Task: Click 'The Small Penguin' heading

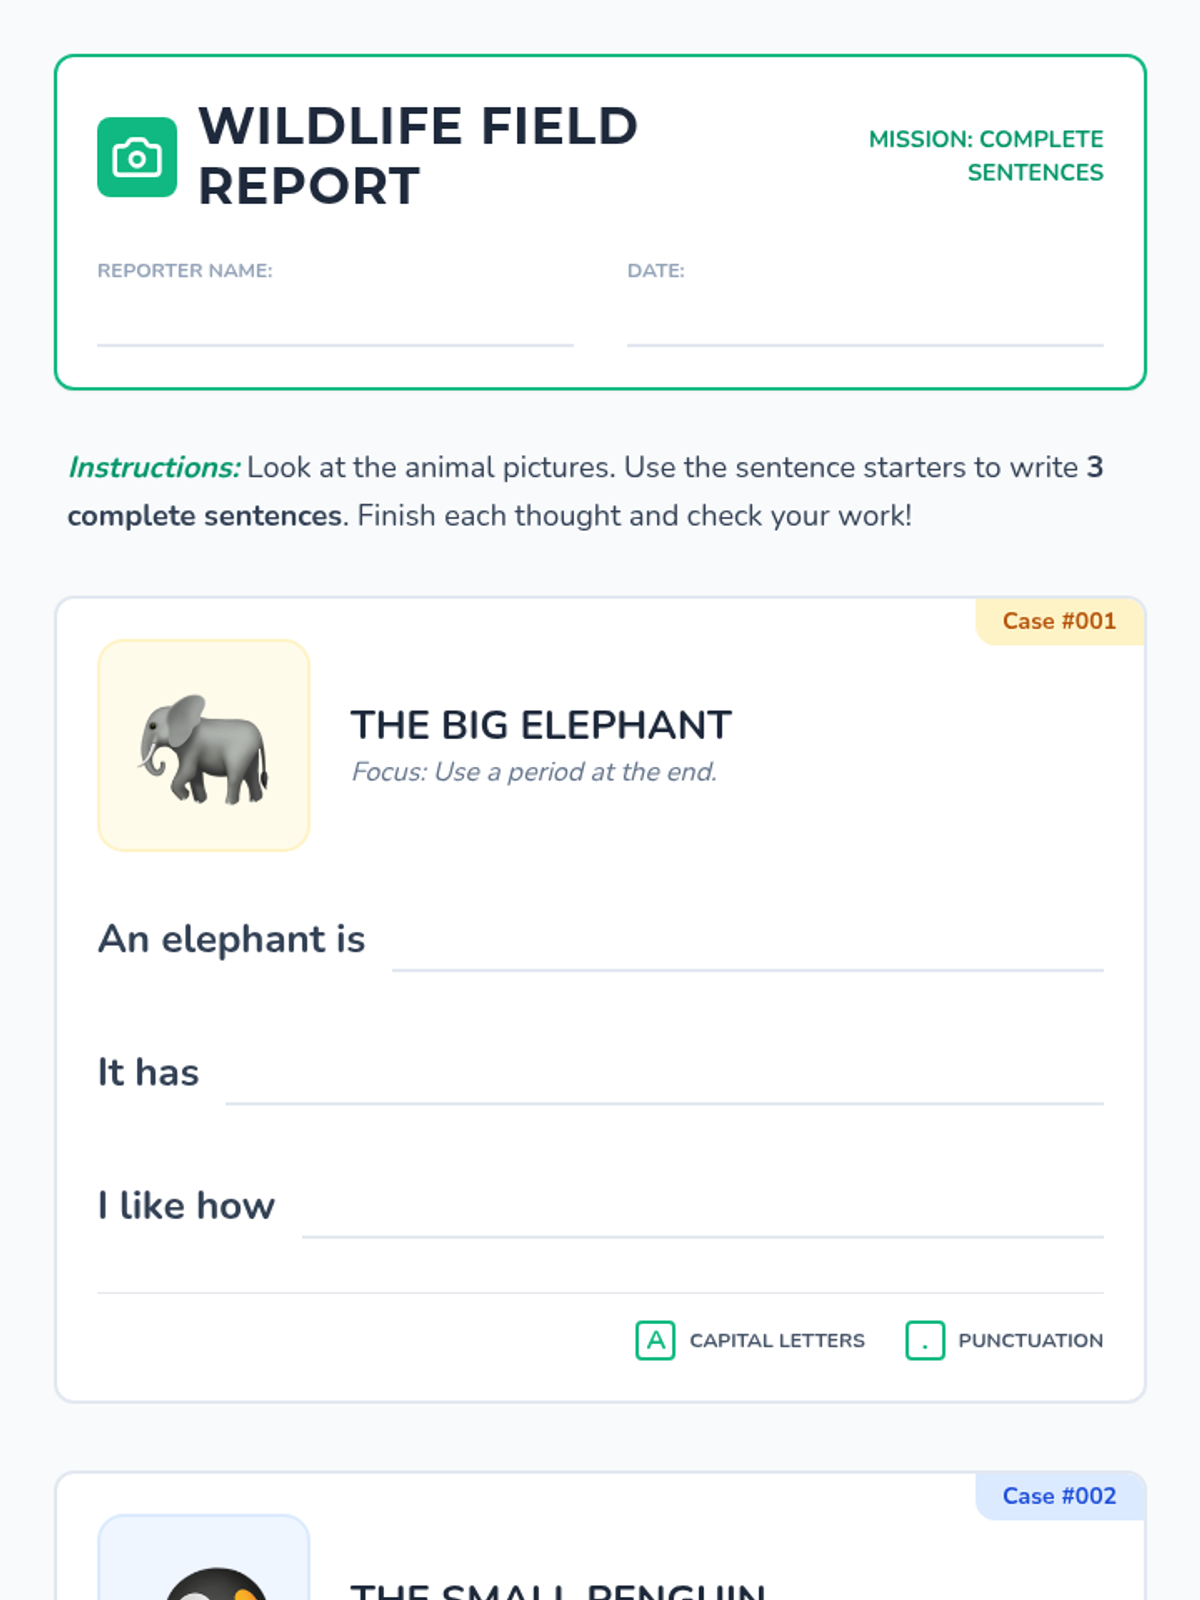Action: click(558, 1590)
